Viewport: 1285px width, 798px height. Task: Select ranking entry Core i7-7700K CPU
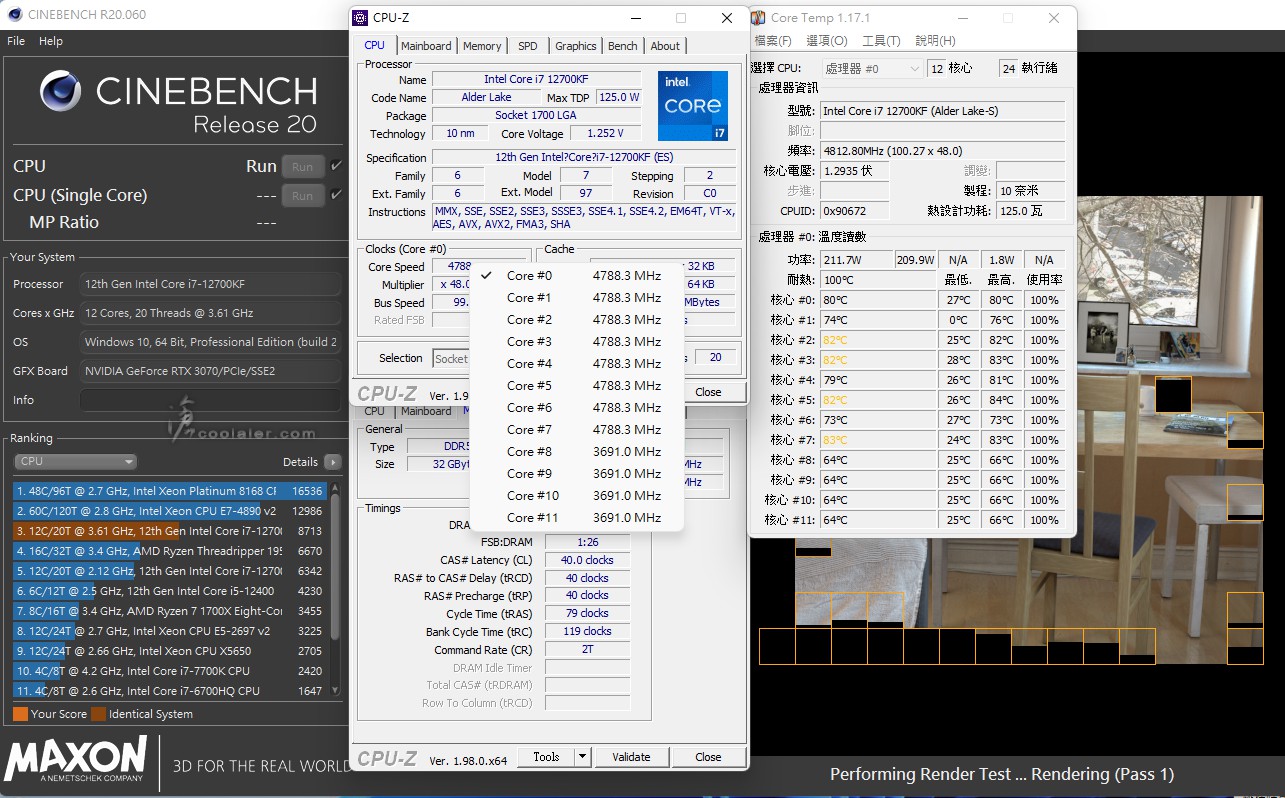pos(169,671)
